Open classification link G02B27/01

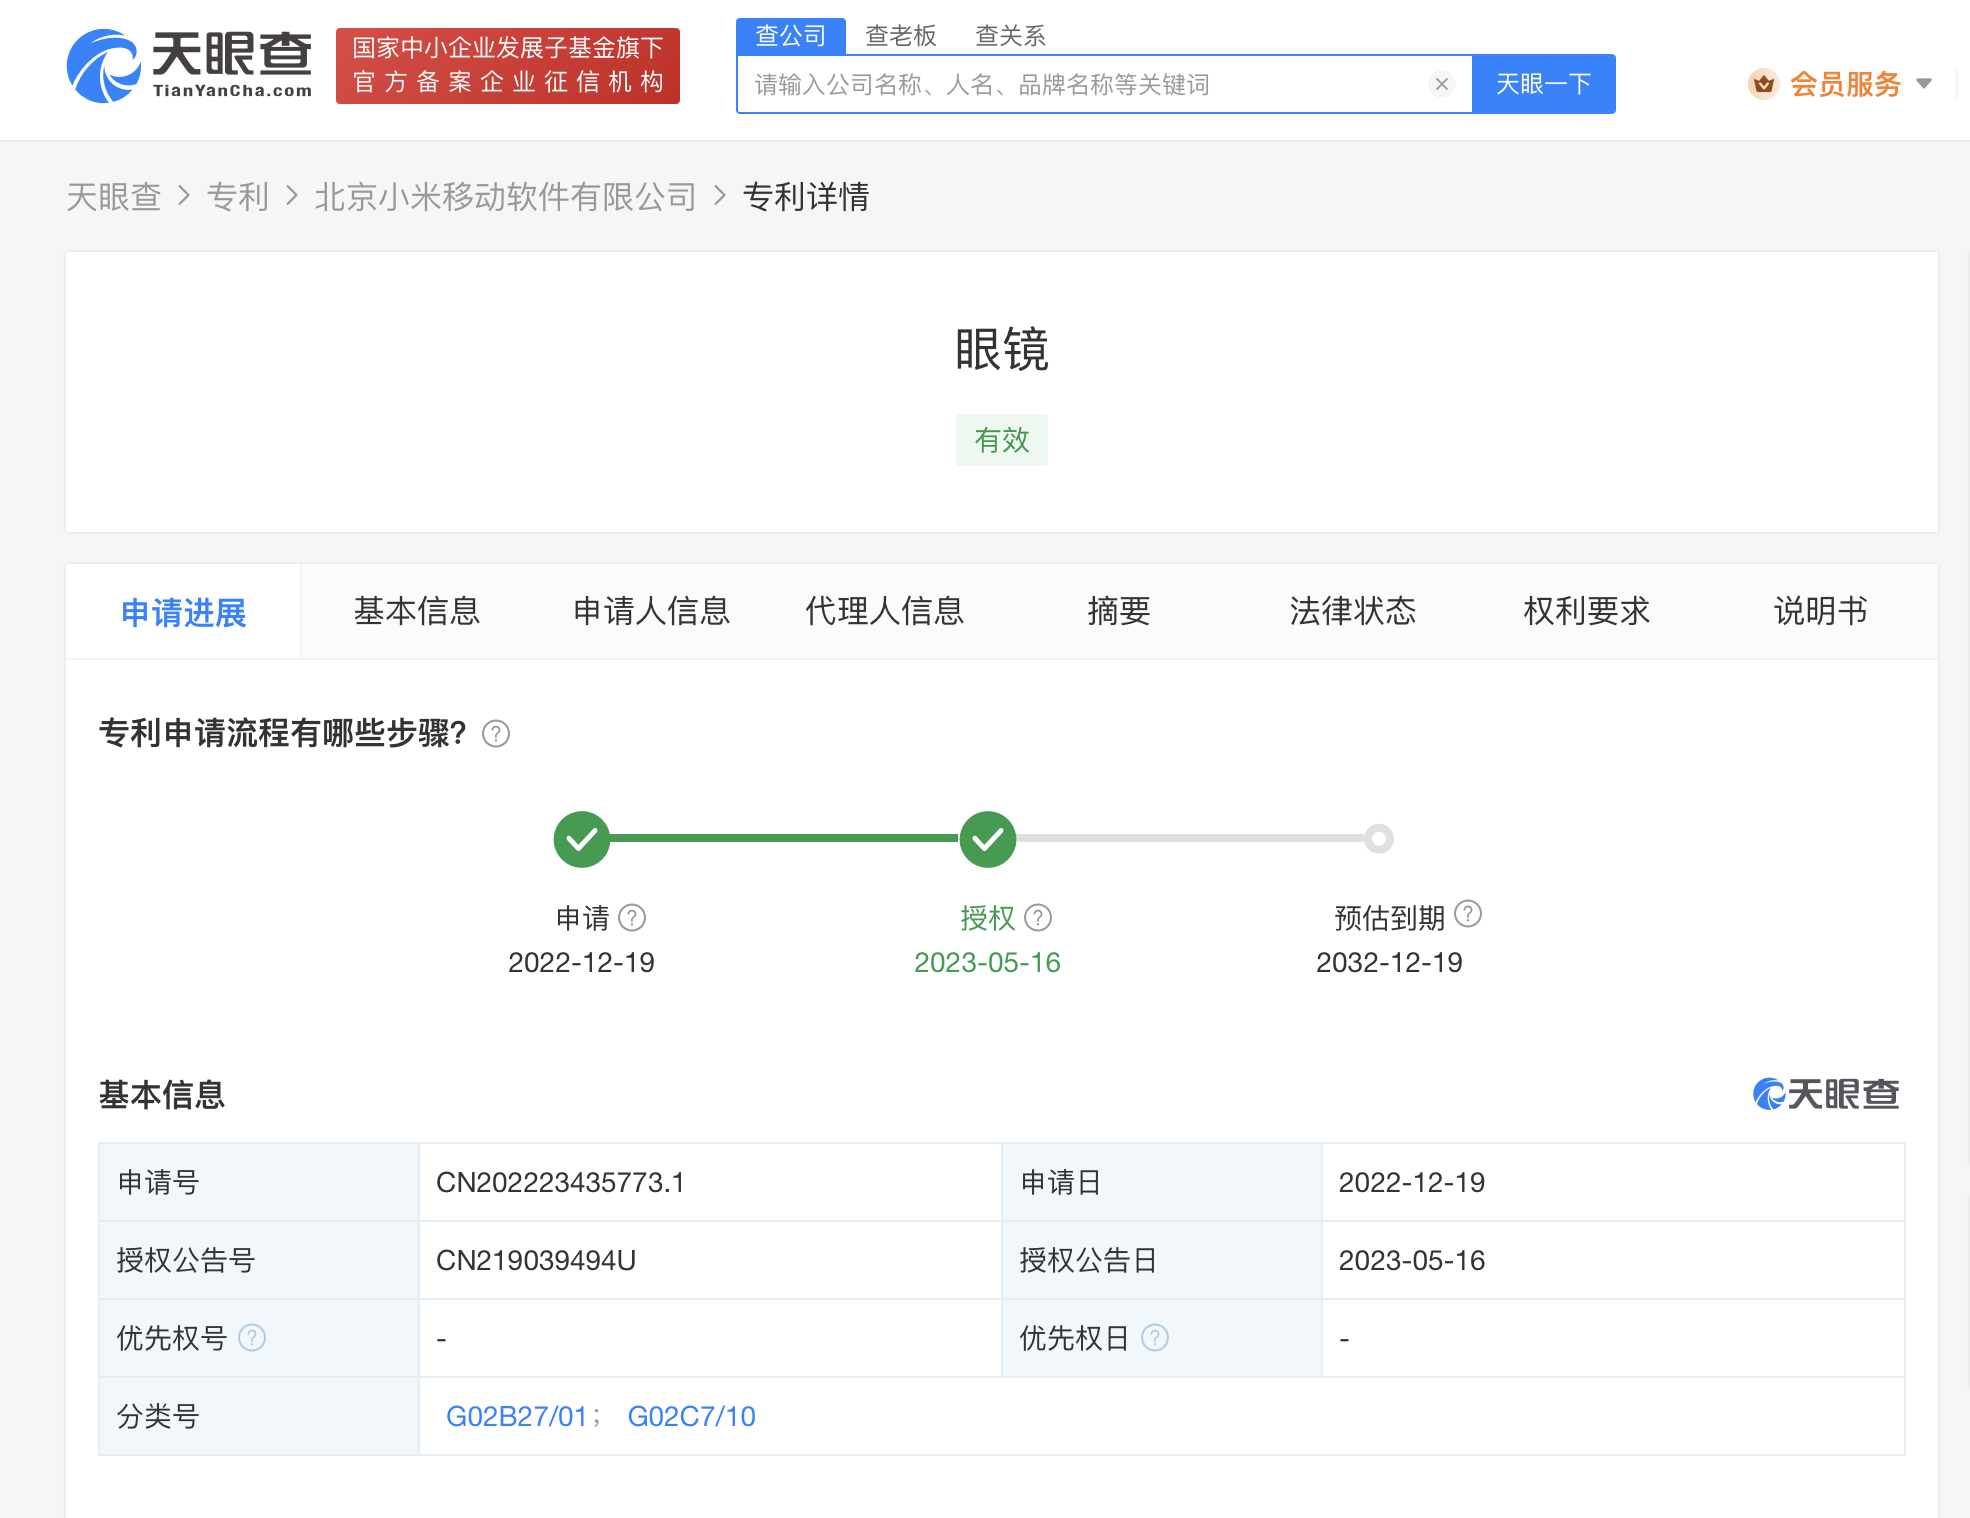tap(516, 1416)
